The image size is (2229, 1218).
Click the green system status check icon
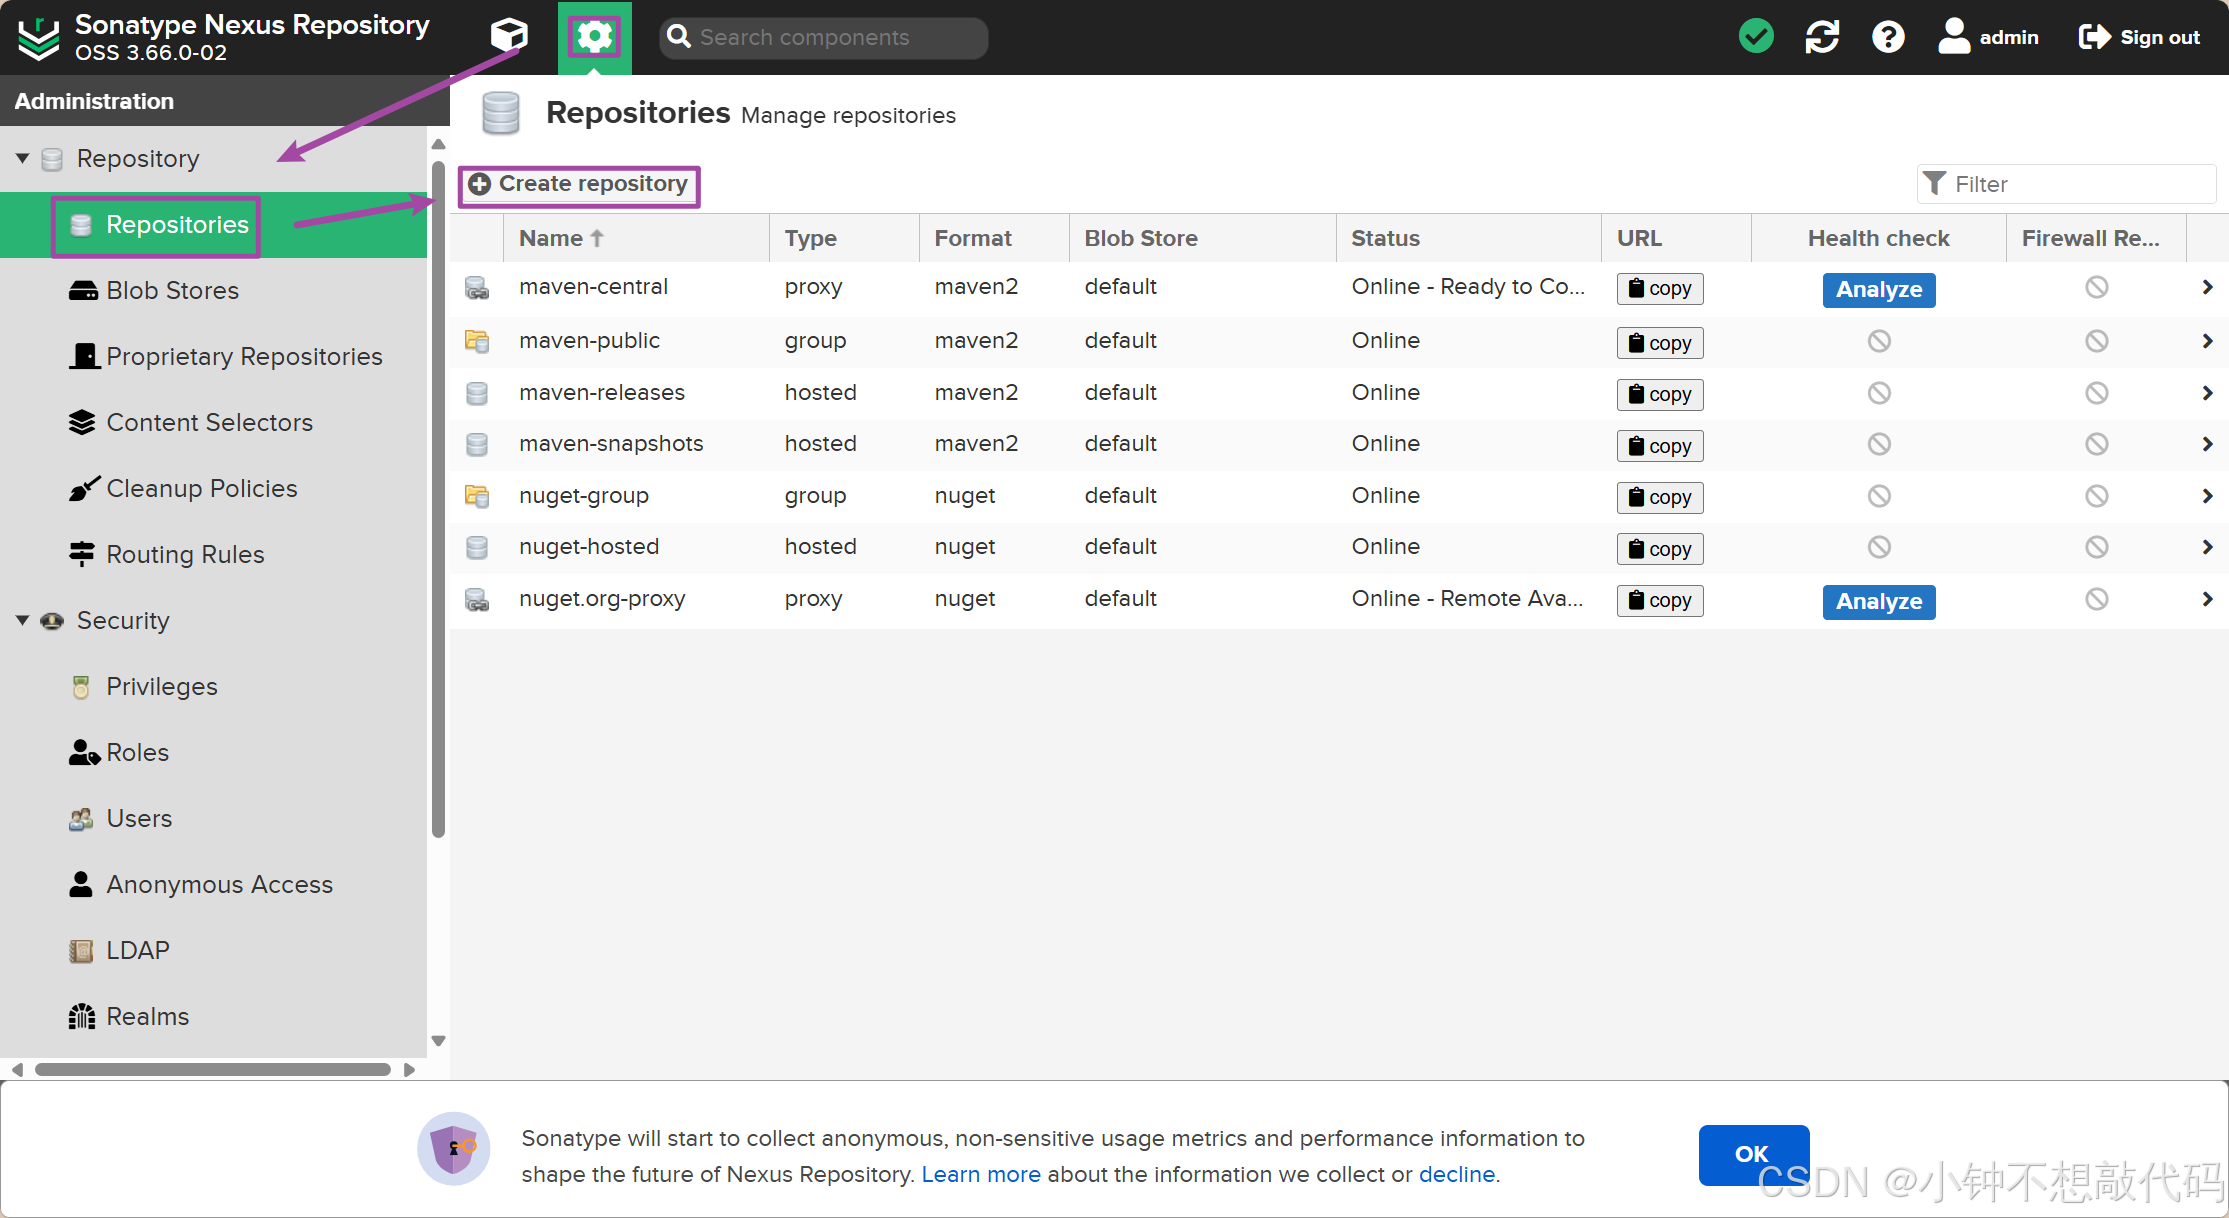(1756, 37)
